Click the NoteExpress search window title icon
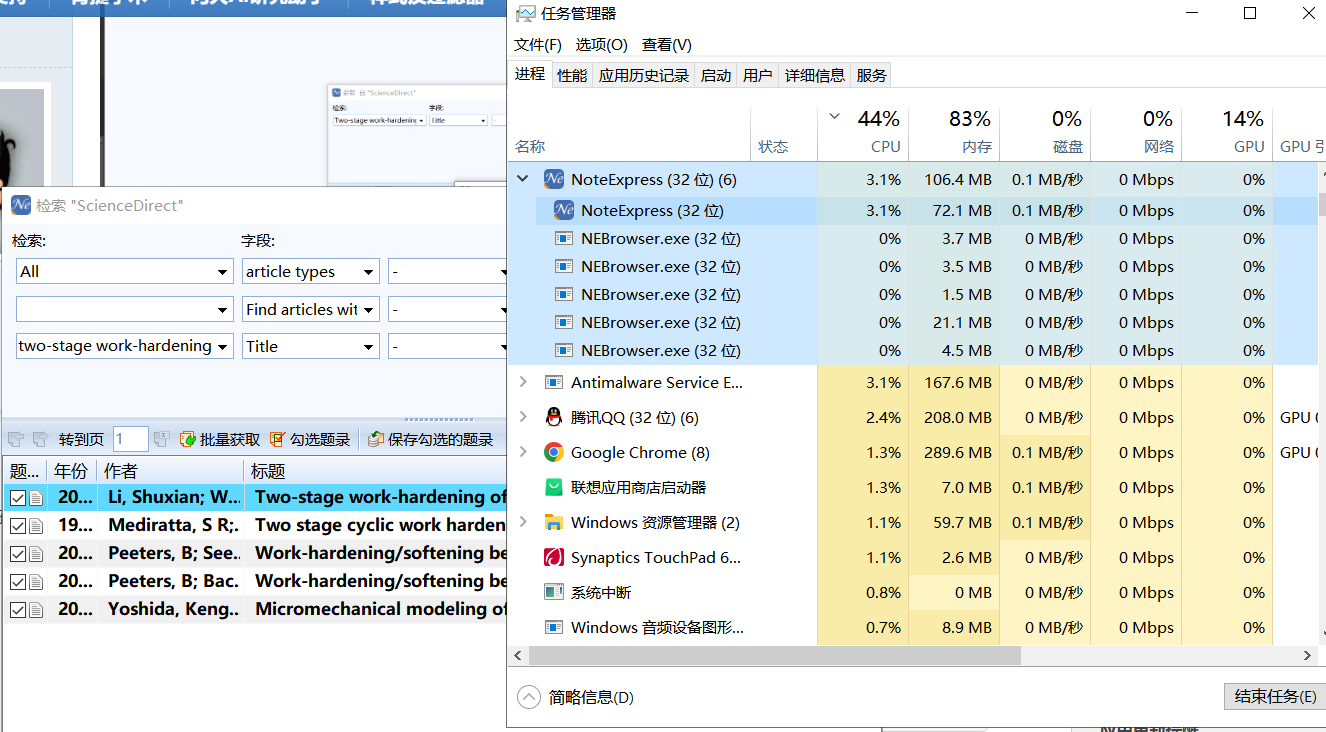This screenshot has height=732, width=1326. 21,205
